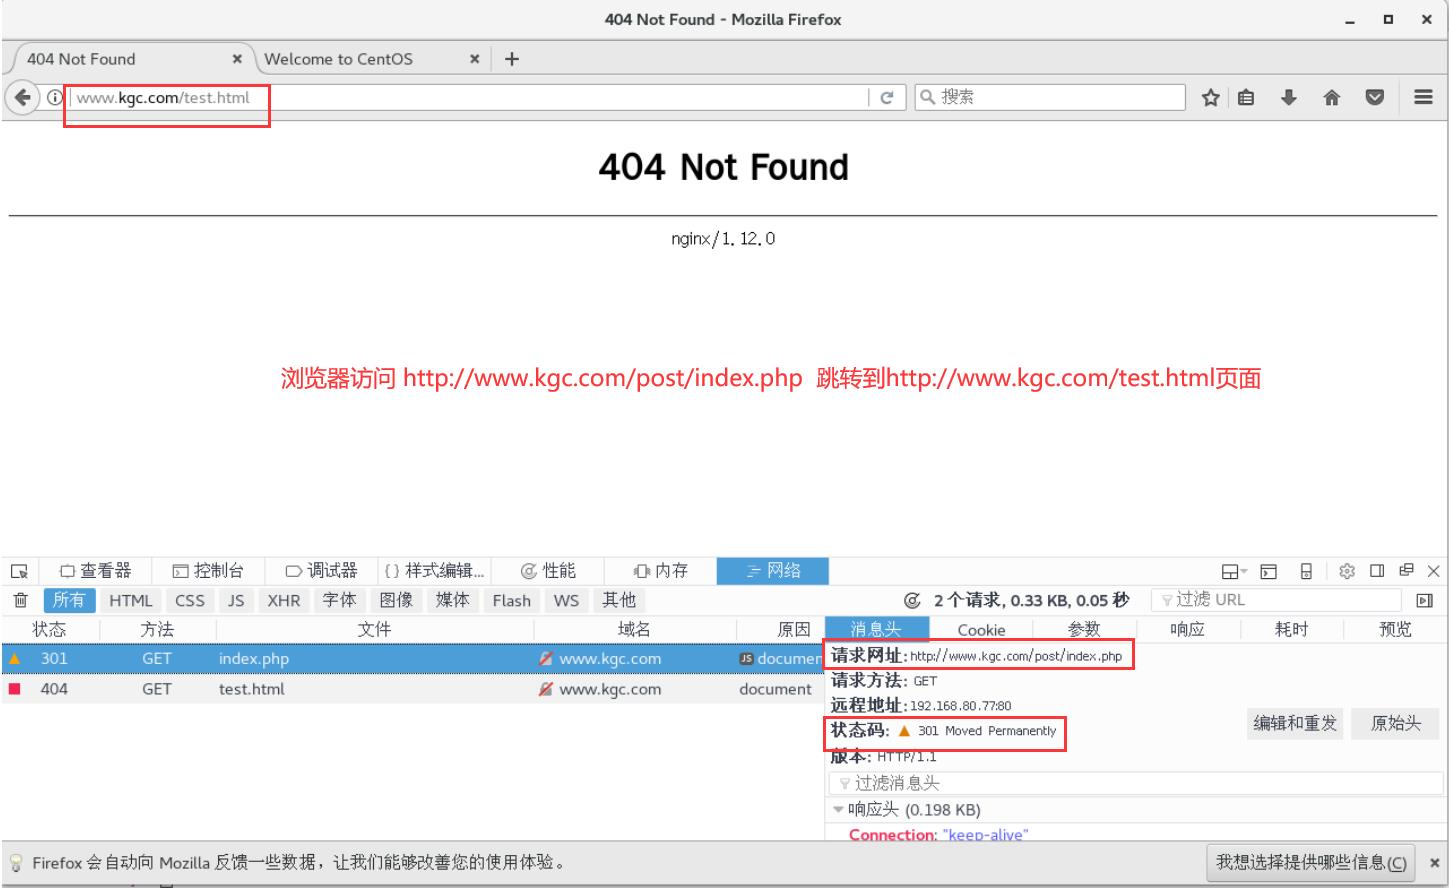The image size is (1449, 888).
Task: Click the 原始头 button
Action: point(1396,723)
